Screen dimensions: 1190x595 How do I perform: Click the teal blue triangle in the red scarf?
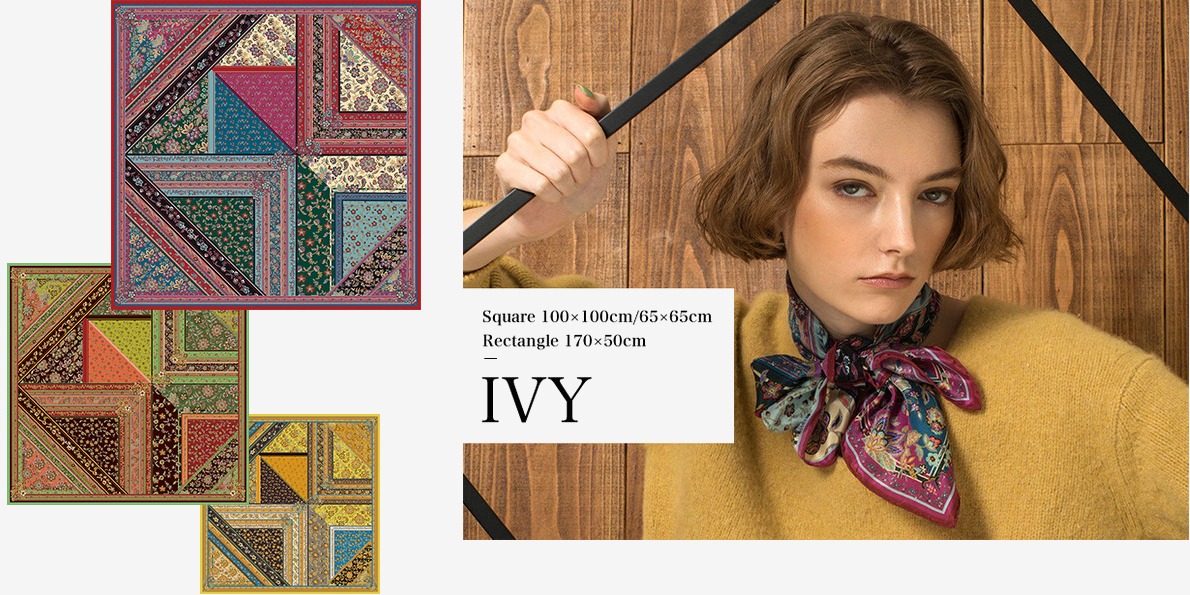tap(241, 121)
